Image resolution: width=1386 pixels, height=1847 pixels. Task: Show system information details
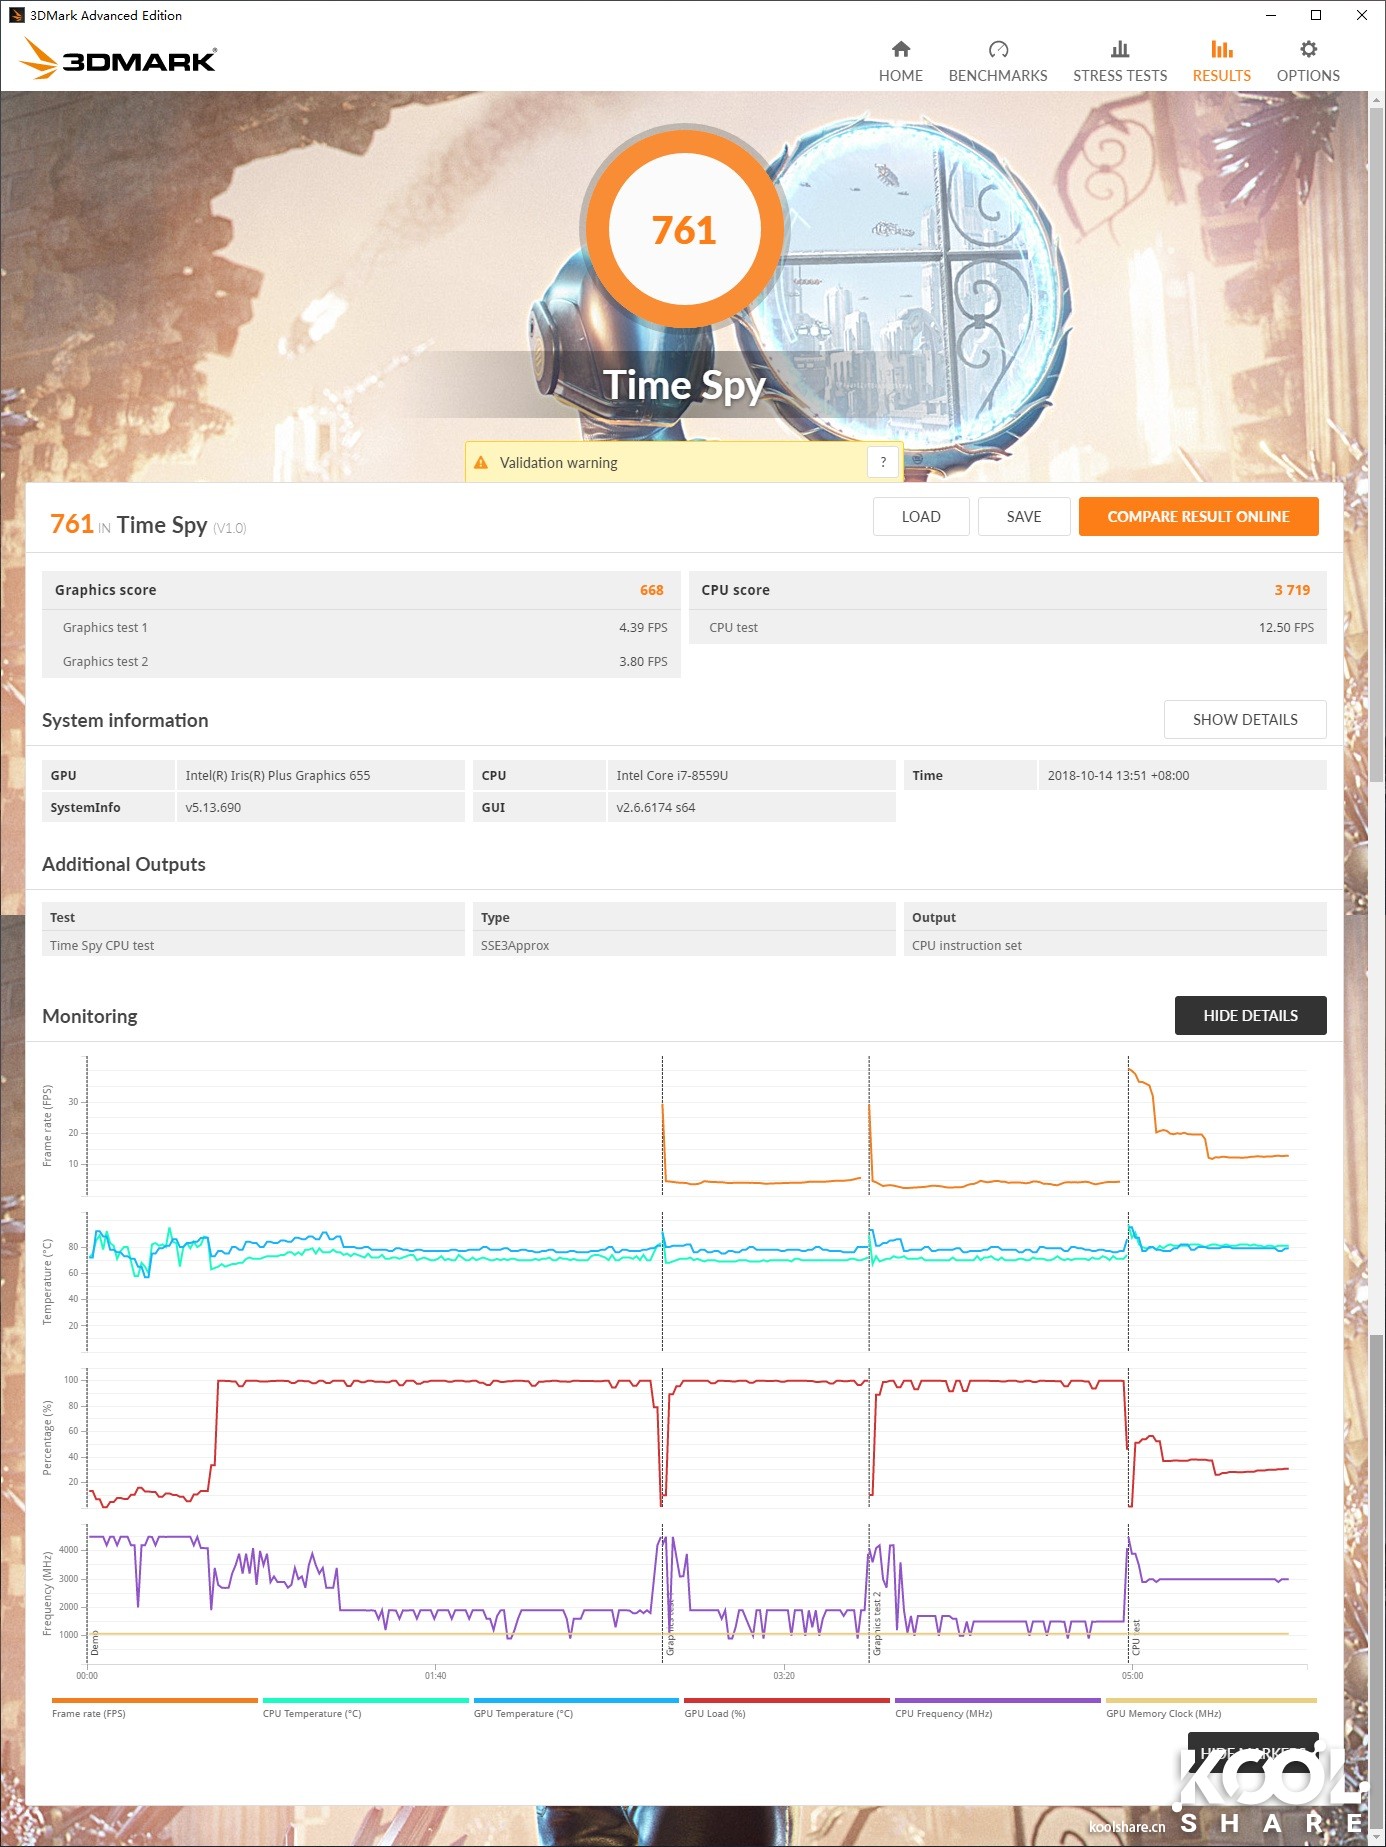tap(1245, 720)
